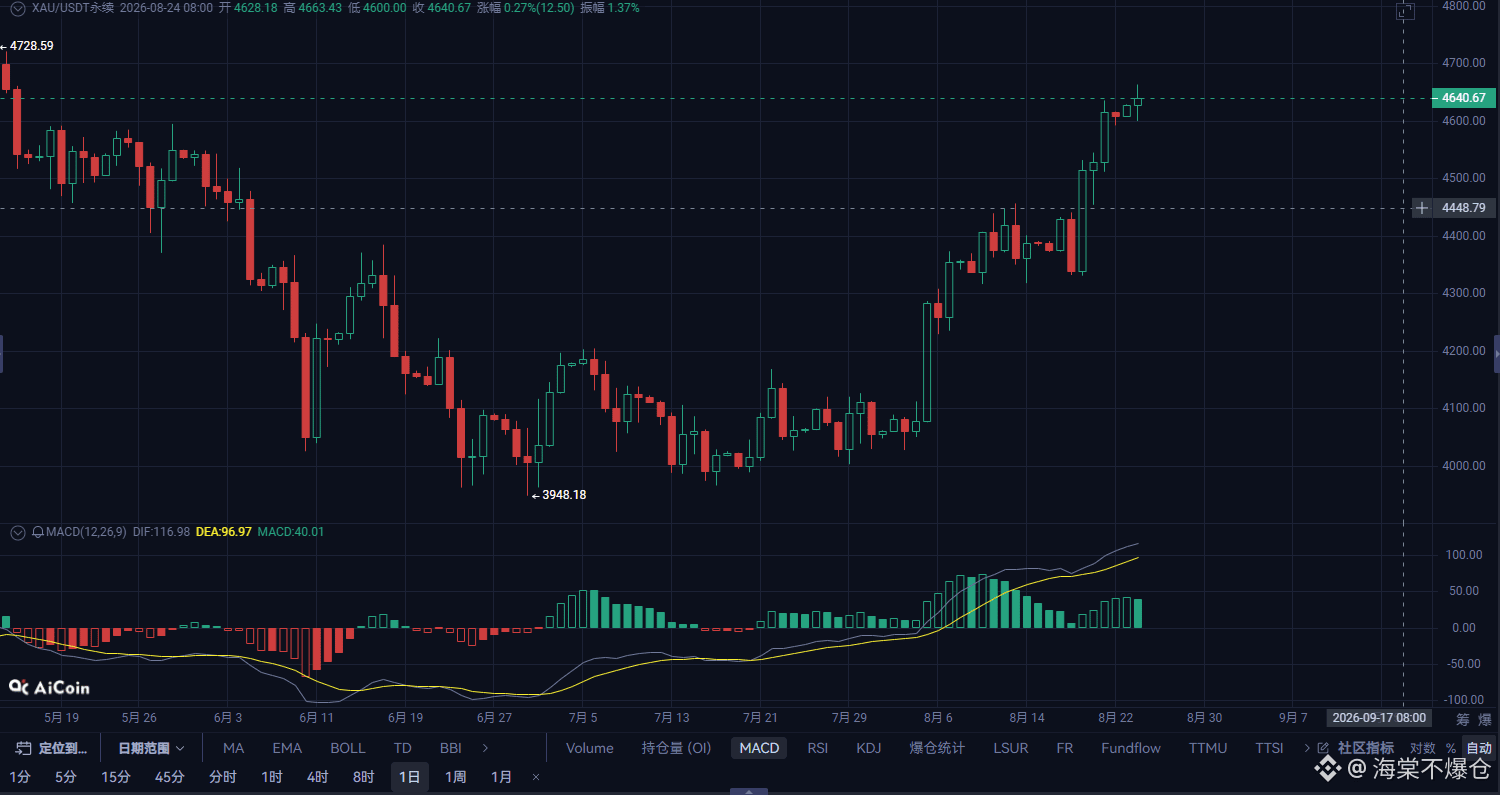
Task: Select the Fundflow indicator
Action: (x=1131, y=748)
